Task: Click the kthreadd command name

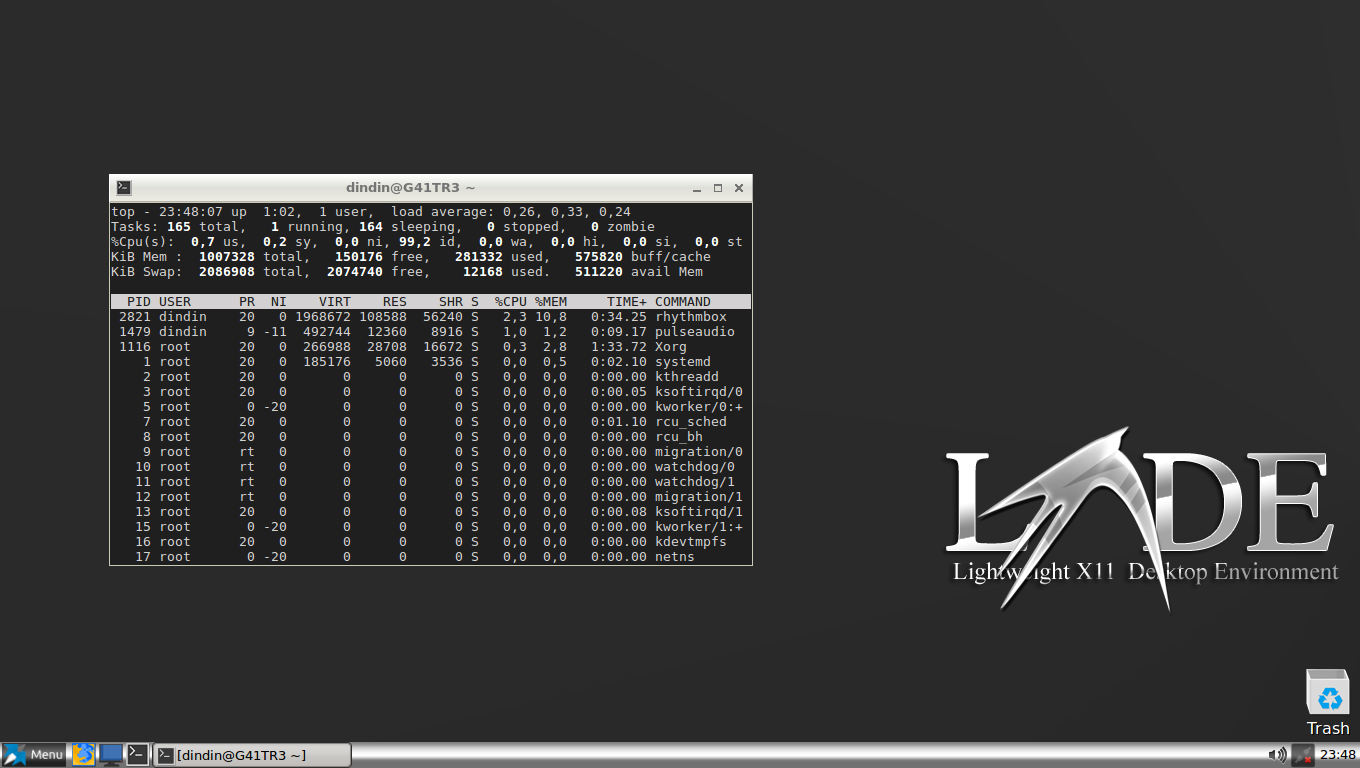Action: click(x=687, y=377)
